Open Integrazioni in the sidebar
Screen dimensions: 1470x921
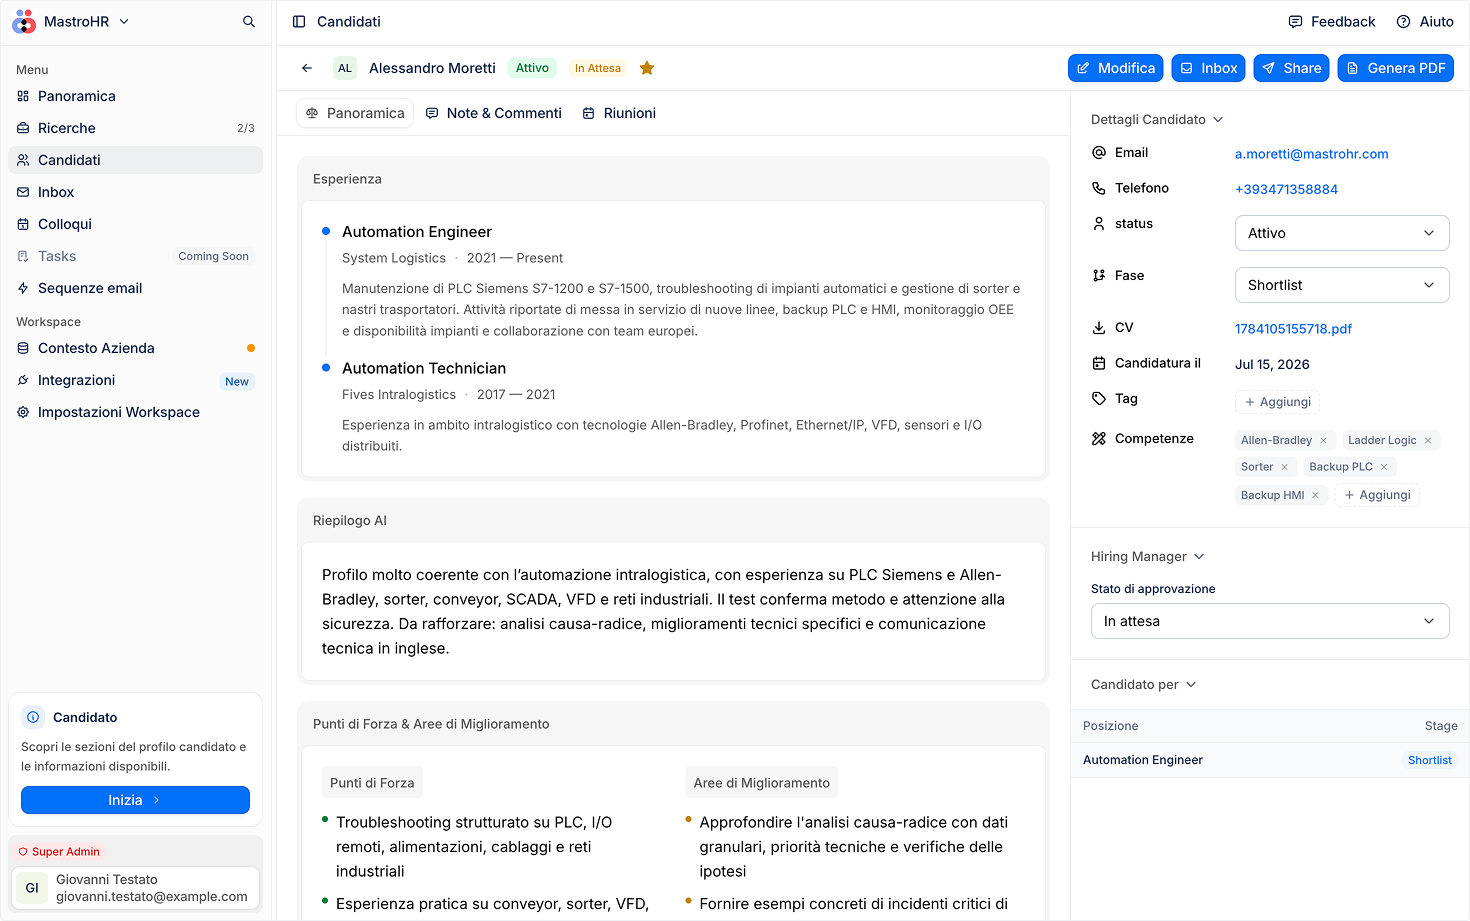pos(135,380)
